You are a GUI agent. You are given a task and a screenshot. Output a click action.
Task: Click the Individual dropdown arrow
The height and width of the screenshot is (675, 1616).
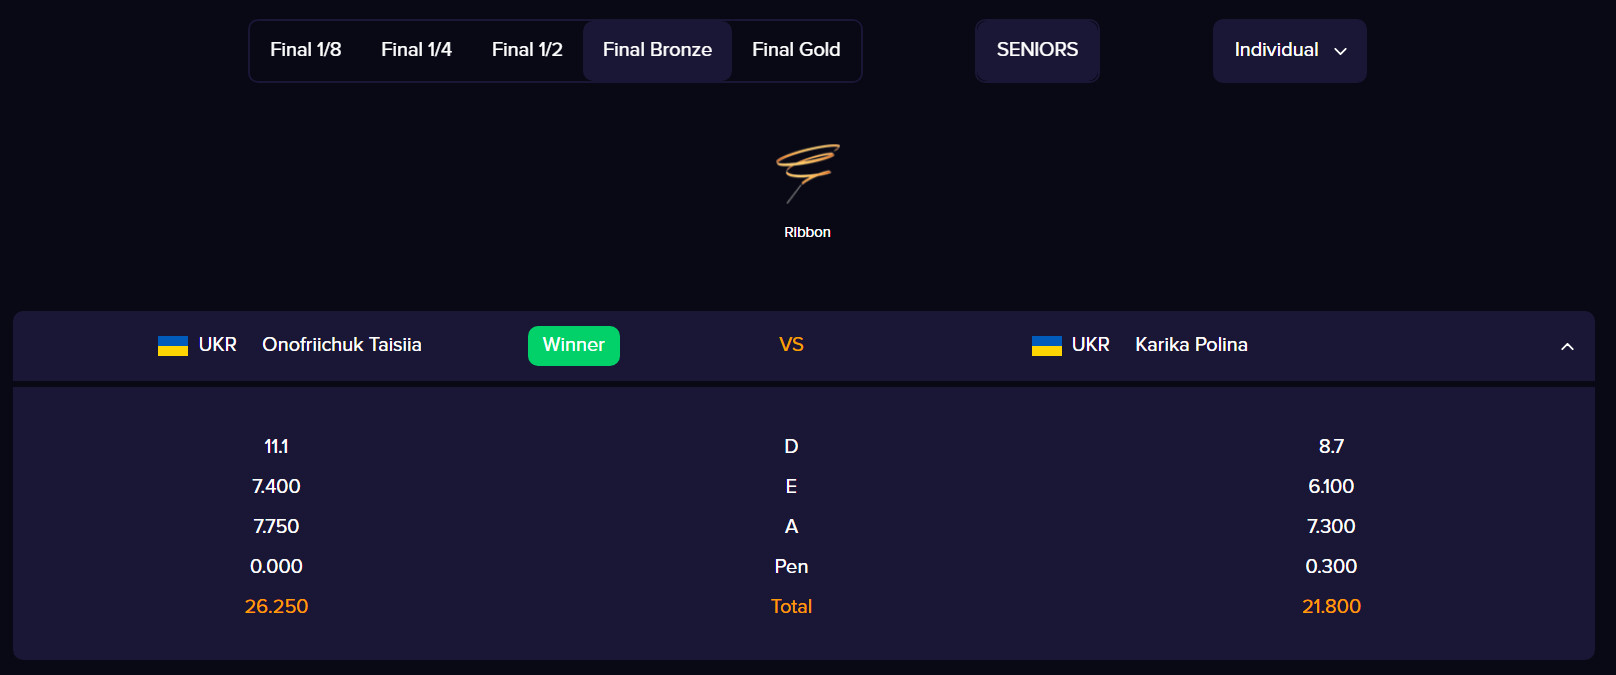click(x=1341, y=51)
